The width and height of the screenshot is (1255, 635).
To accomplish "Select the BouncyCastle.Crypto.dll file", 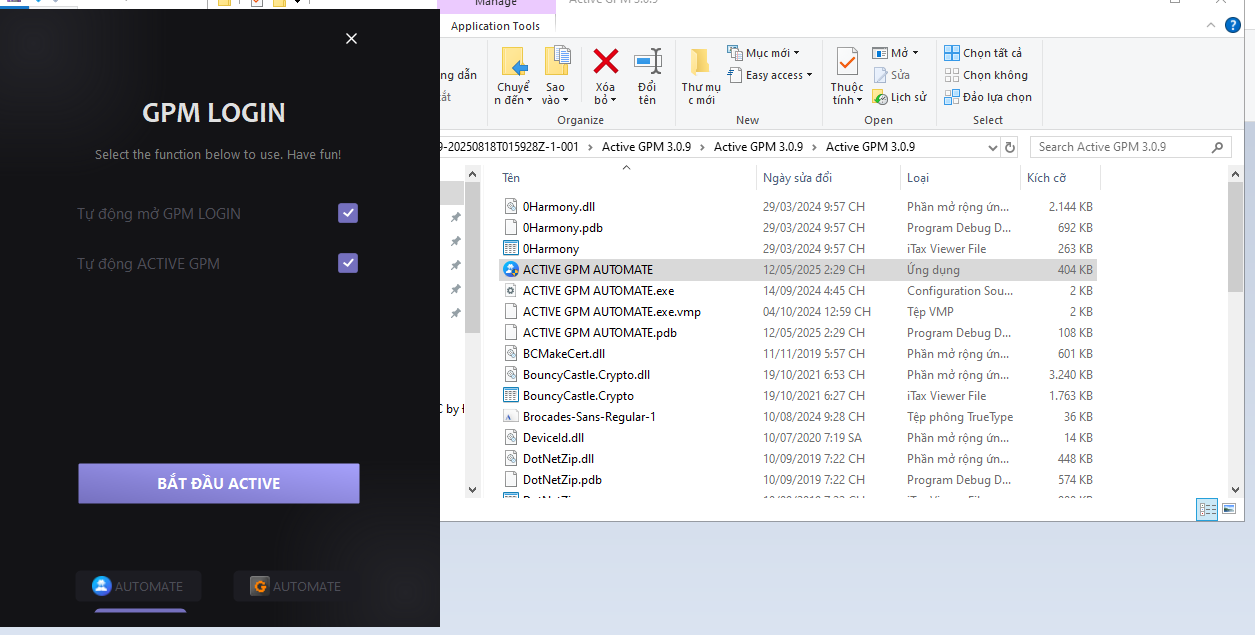I will click(586, 375).
